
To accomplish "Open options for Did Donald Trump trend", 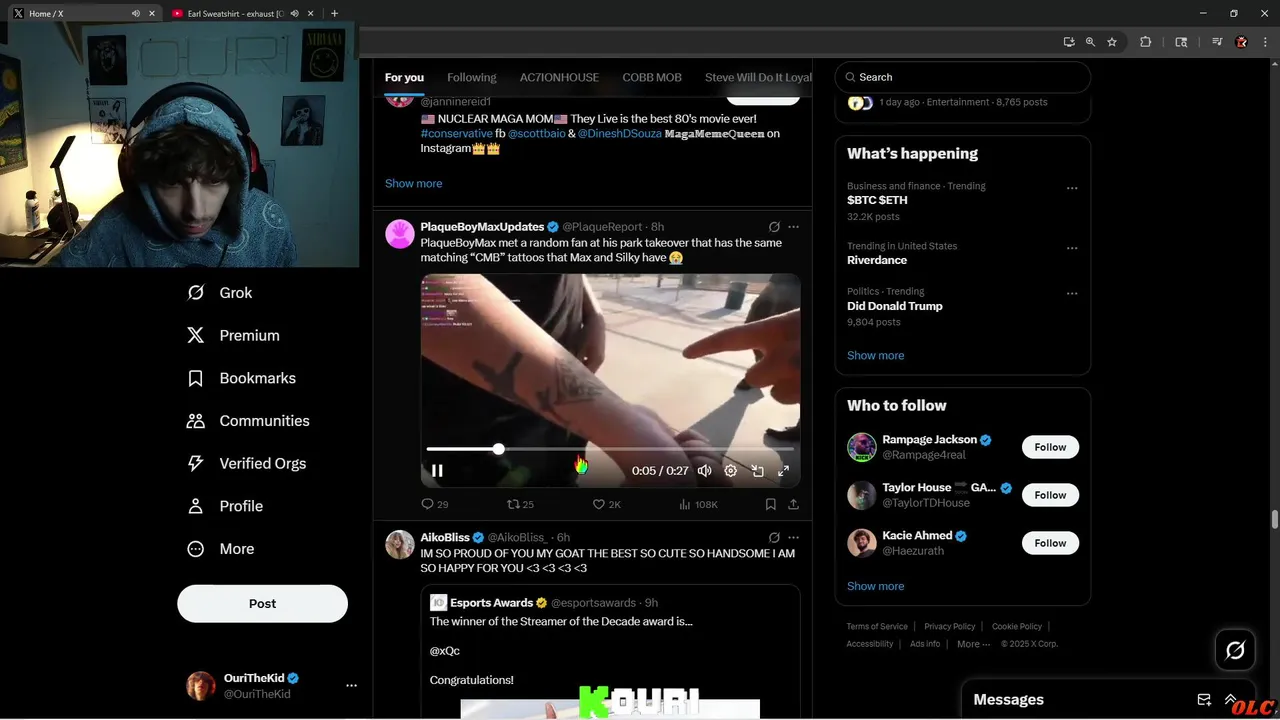I will pyautogui.click(x=1072, y=294).
